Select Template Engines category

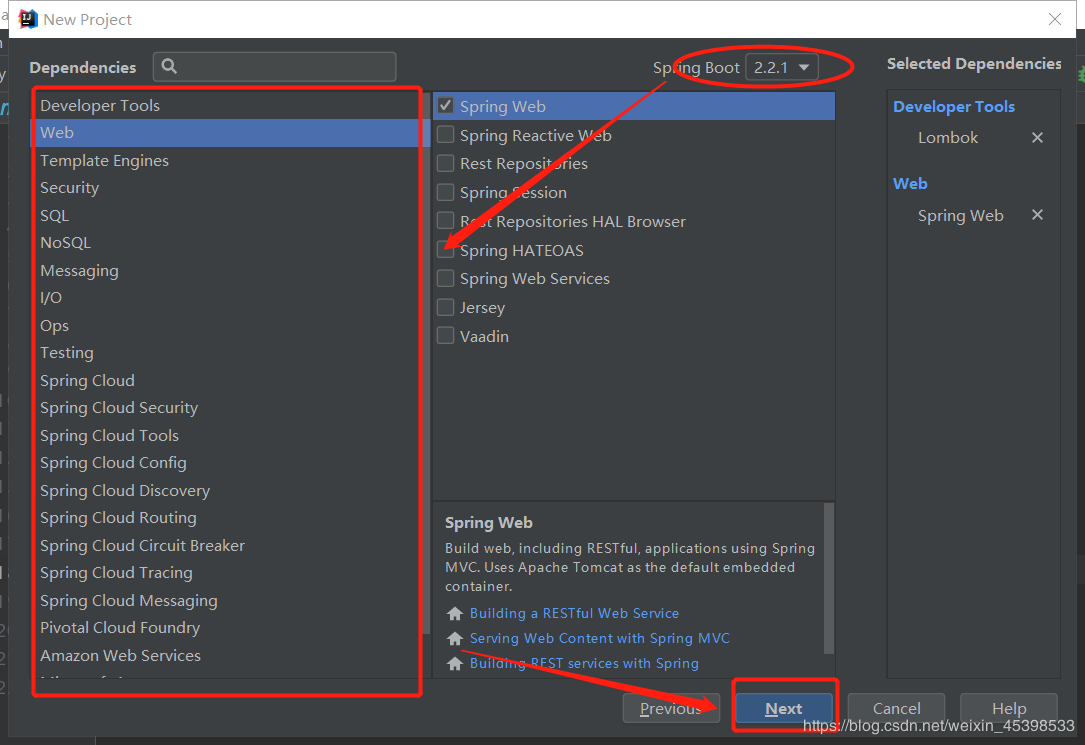(x=227, y=160)
